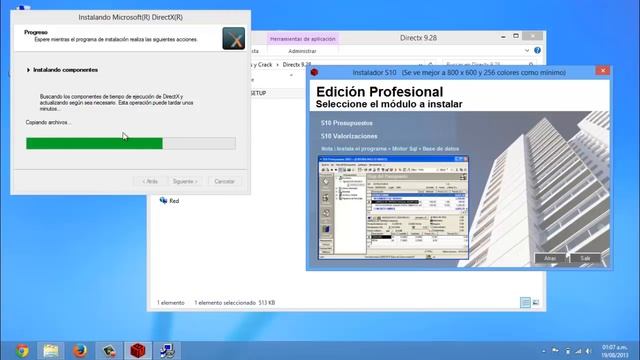Click the red S10 installer taskbar icon
This screenshot has width=640, height=360.
point(138,351)
